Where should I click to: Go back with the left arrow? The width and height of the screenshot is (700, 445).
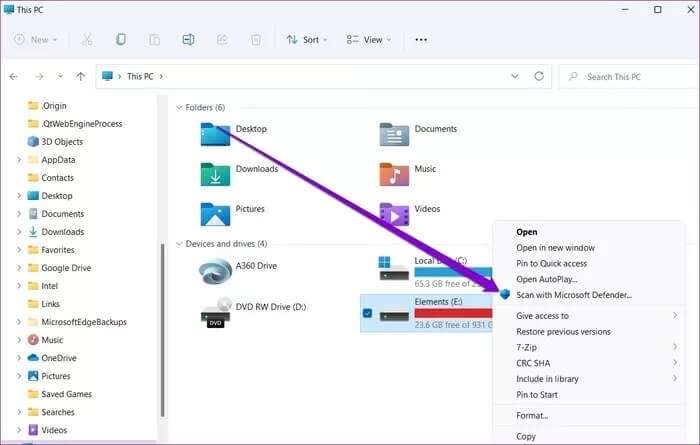pos(13,77)
